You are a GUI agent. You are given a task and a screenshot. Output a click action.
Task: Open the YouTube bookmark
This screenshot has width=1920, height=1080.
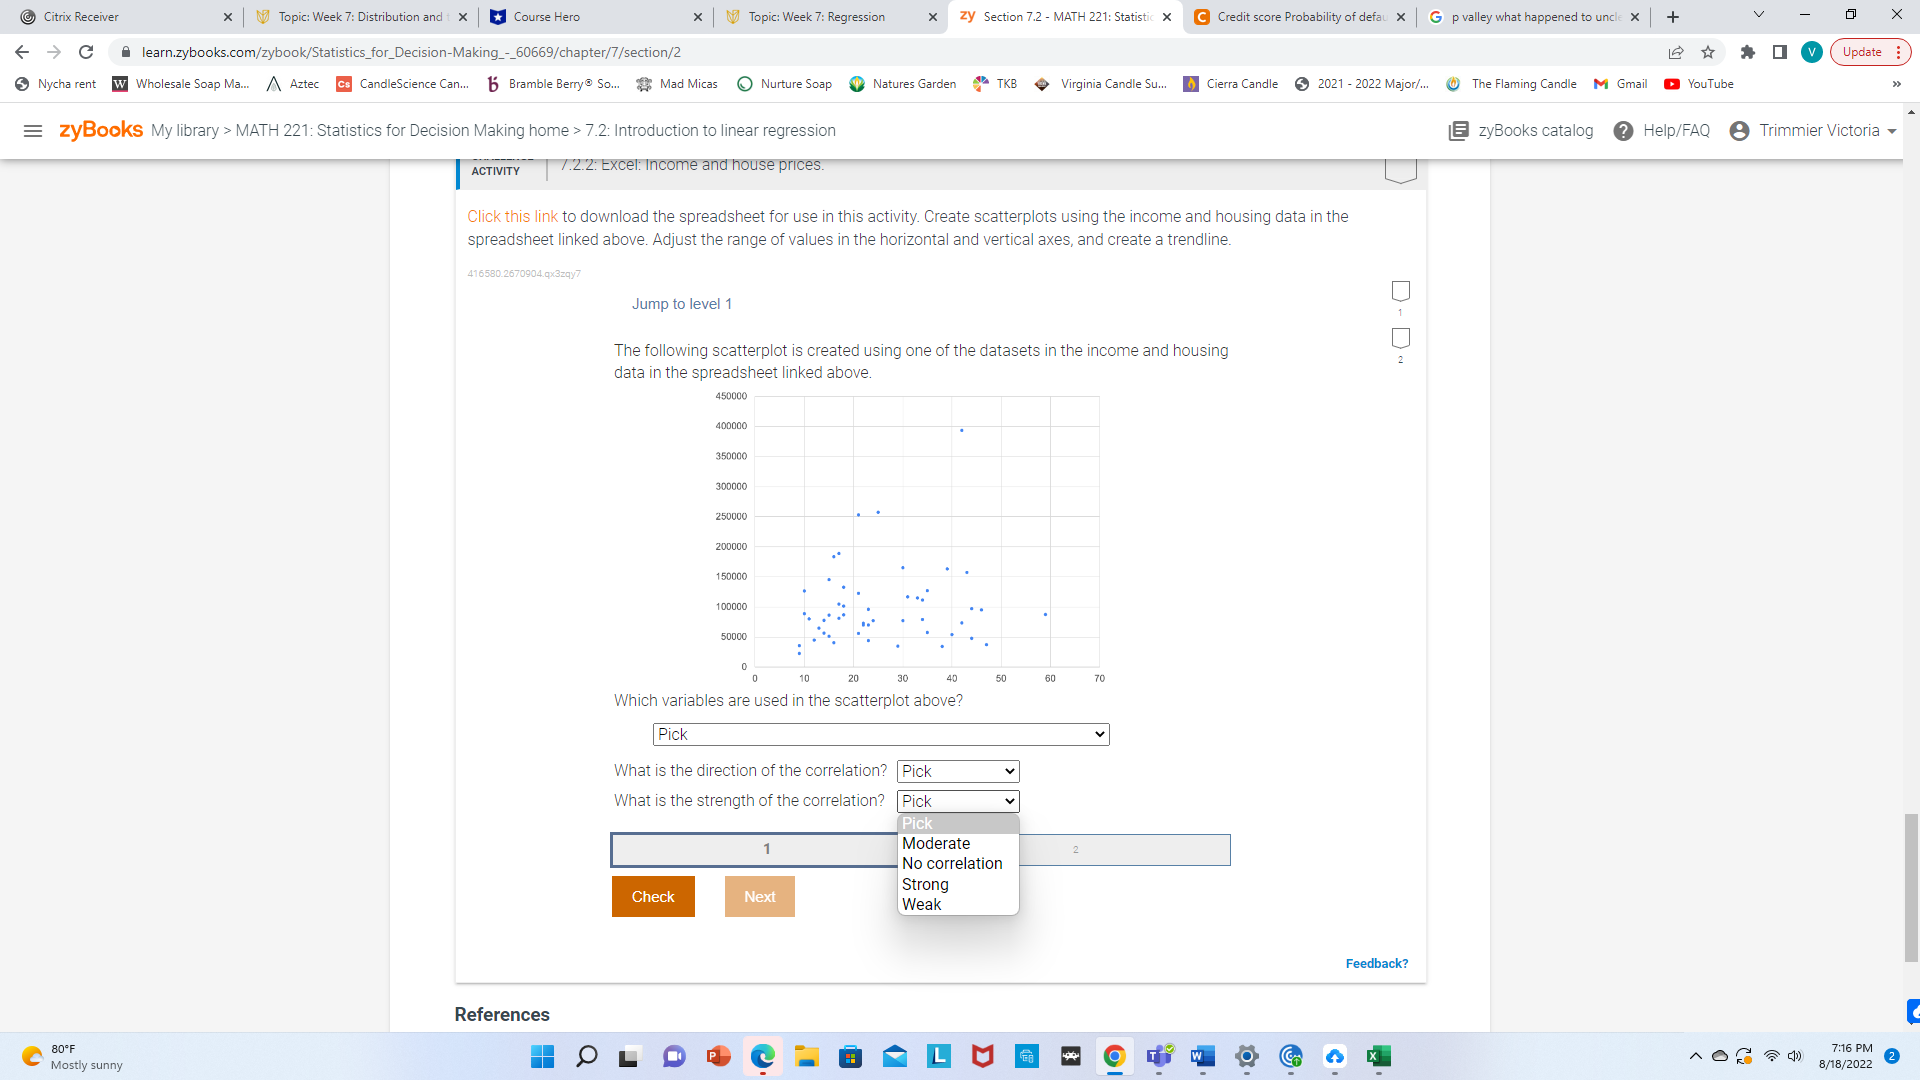1697,84
